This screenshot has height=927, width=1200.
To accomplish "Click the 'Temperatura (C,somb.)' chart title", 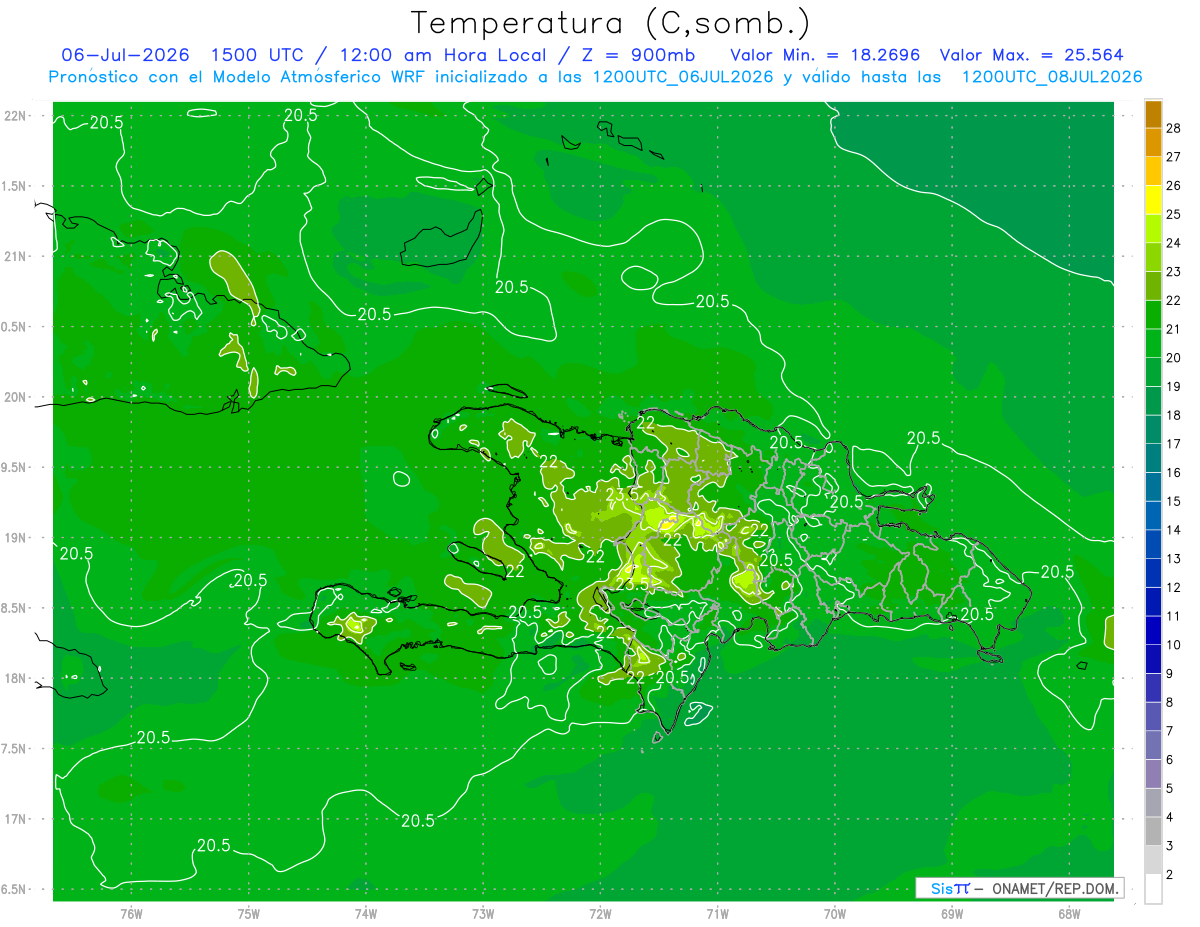I will pyautogui.click(x=611, y=23).
